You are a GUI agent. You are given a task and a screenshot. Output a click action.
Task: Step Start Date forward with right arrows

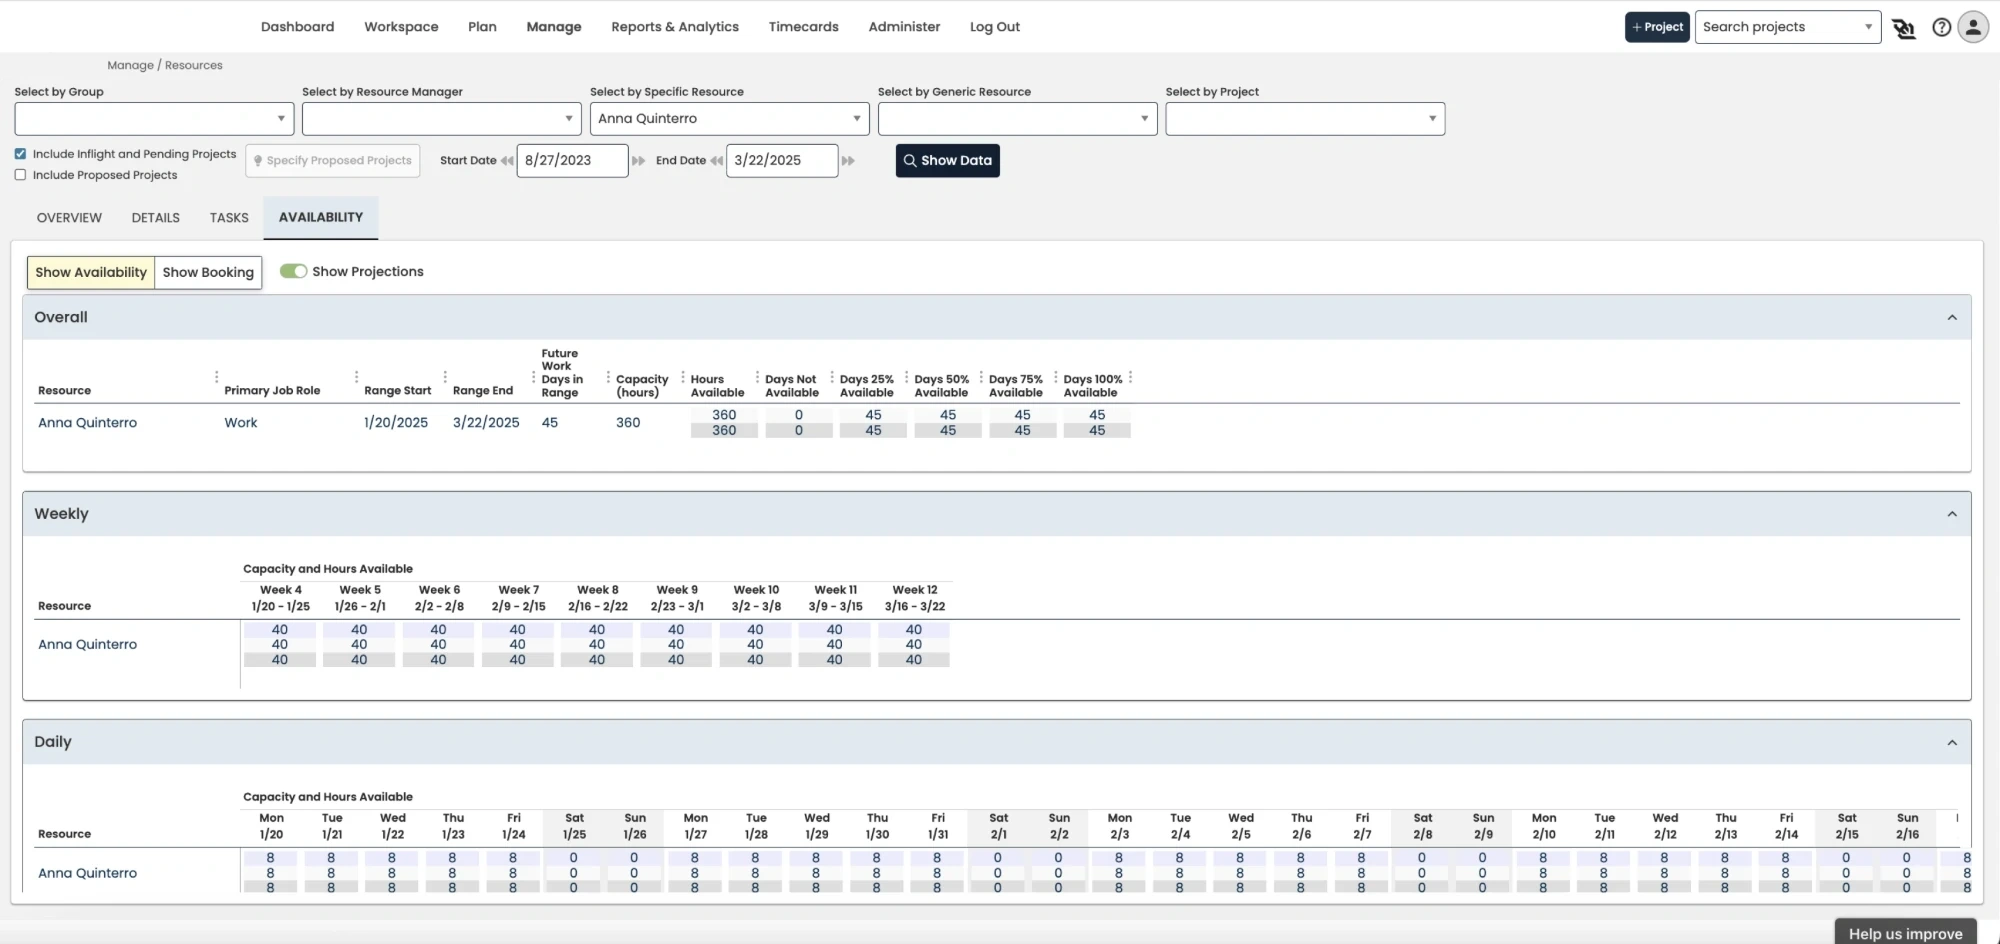638,161
